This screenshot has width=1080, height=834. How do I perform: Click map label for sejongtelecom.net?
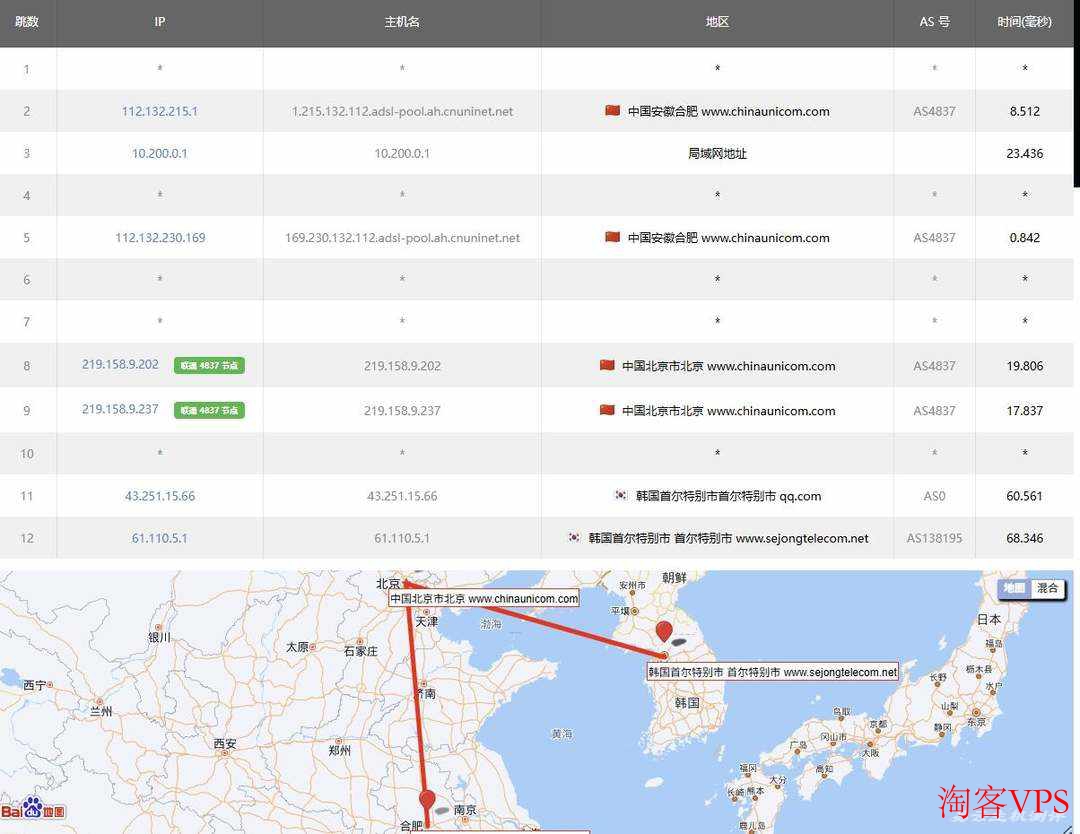(773, 672)
